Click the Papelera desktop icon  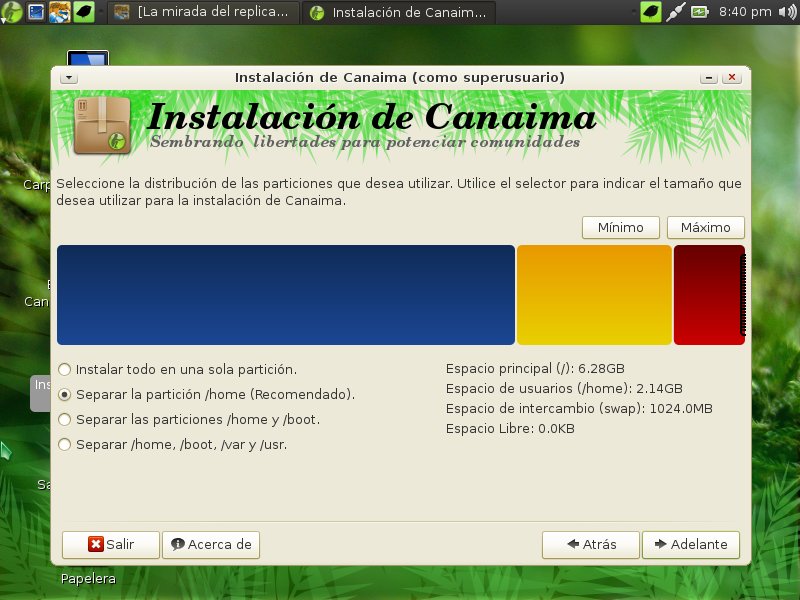tap(87, 578)
